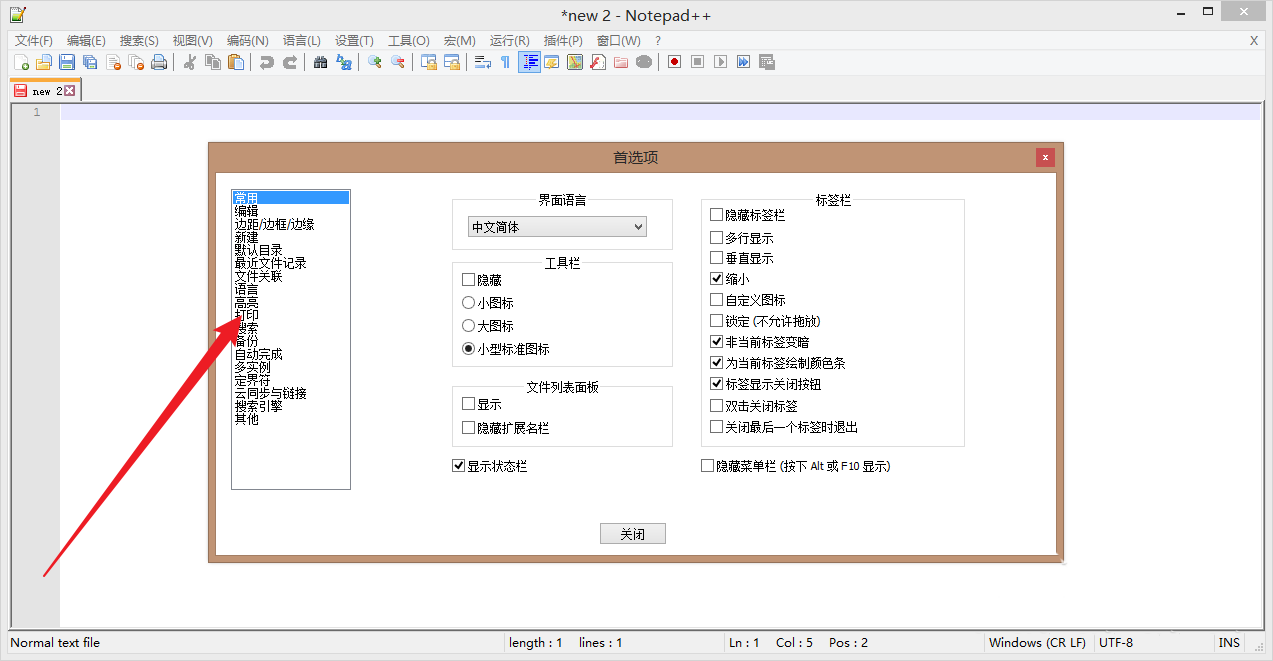Click the new 2 document tab
Screen dimensions: 1273x661
[x=44, y=89]
